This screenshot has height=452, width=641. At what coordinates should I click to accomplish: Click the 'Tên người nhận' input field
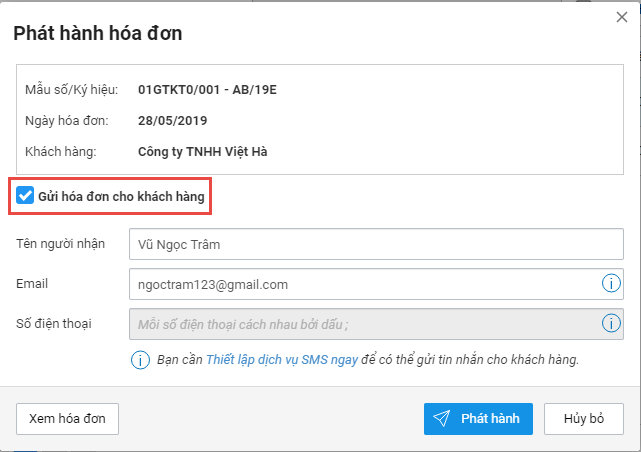(x=376, y=244)
